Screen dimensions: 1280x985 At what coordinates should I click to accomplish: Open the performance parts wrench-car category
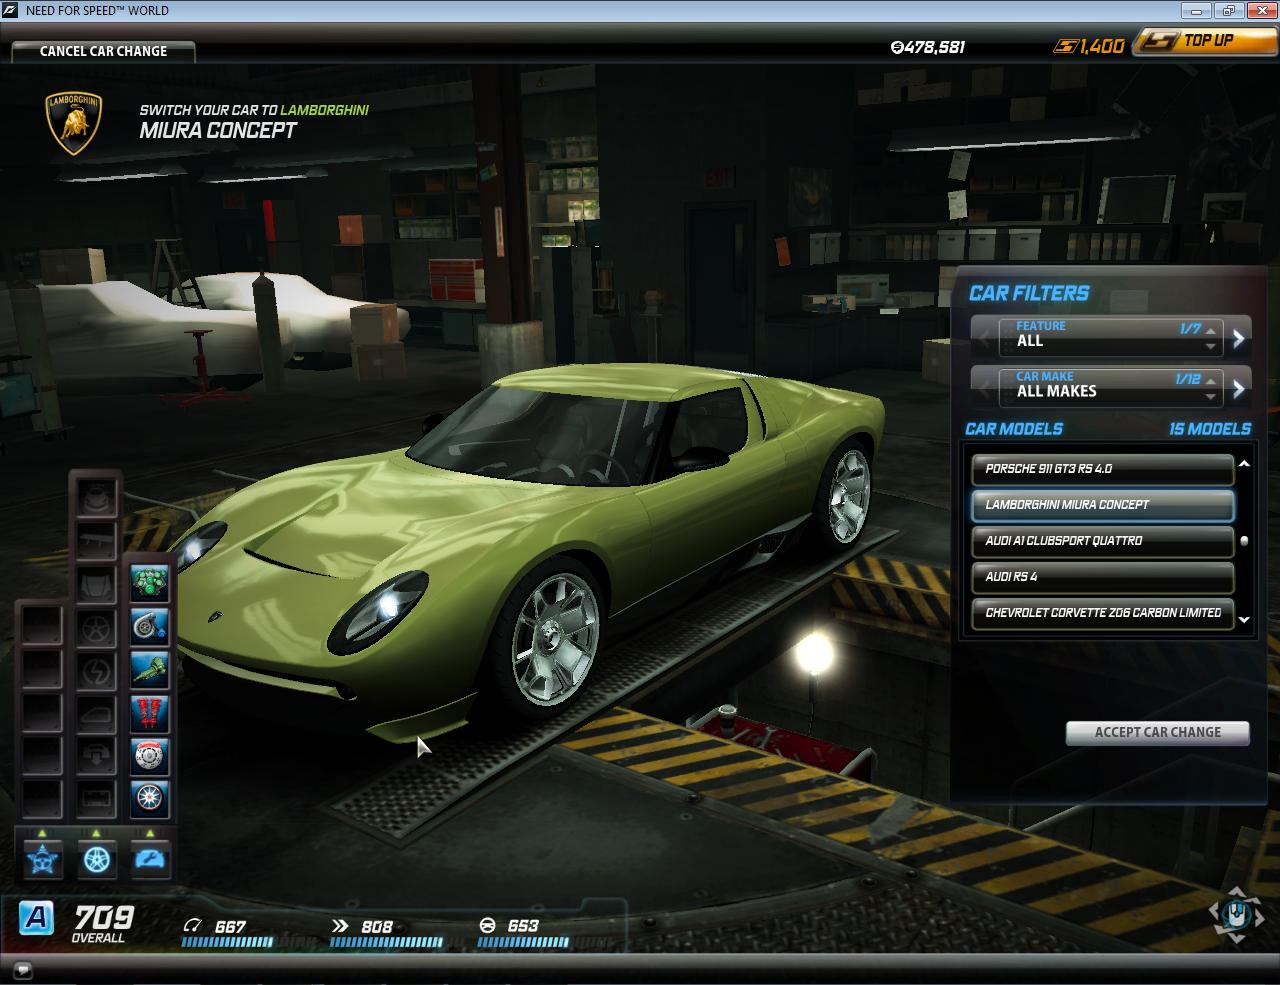(150, 859)
